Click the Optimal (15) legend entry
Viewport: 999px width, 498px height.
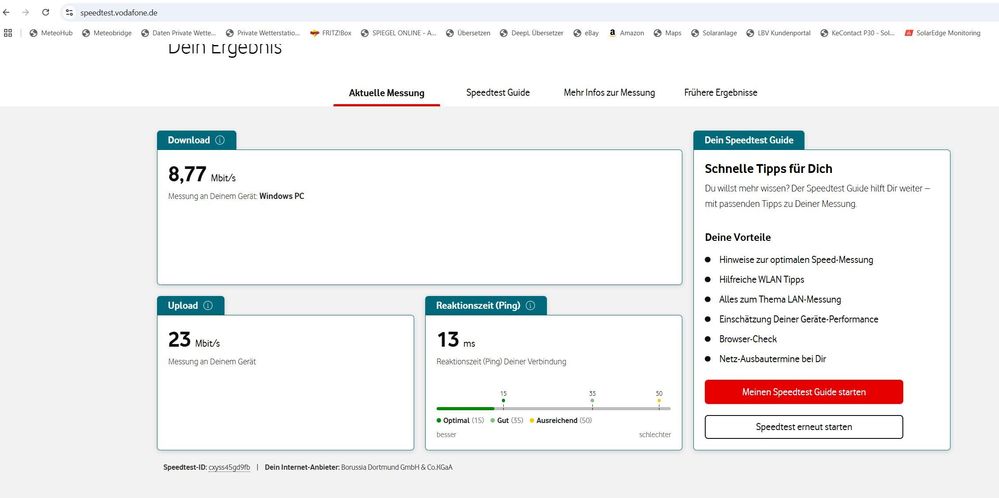click(461, 420)
